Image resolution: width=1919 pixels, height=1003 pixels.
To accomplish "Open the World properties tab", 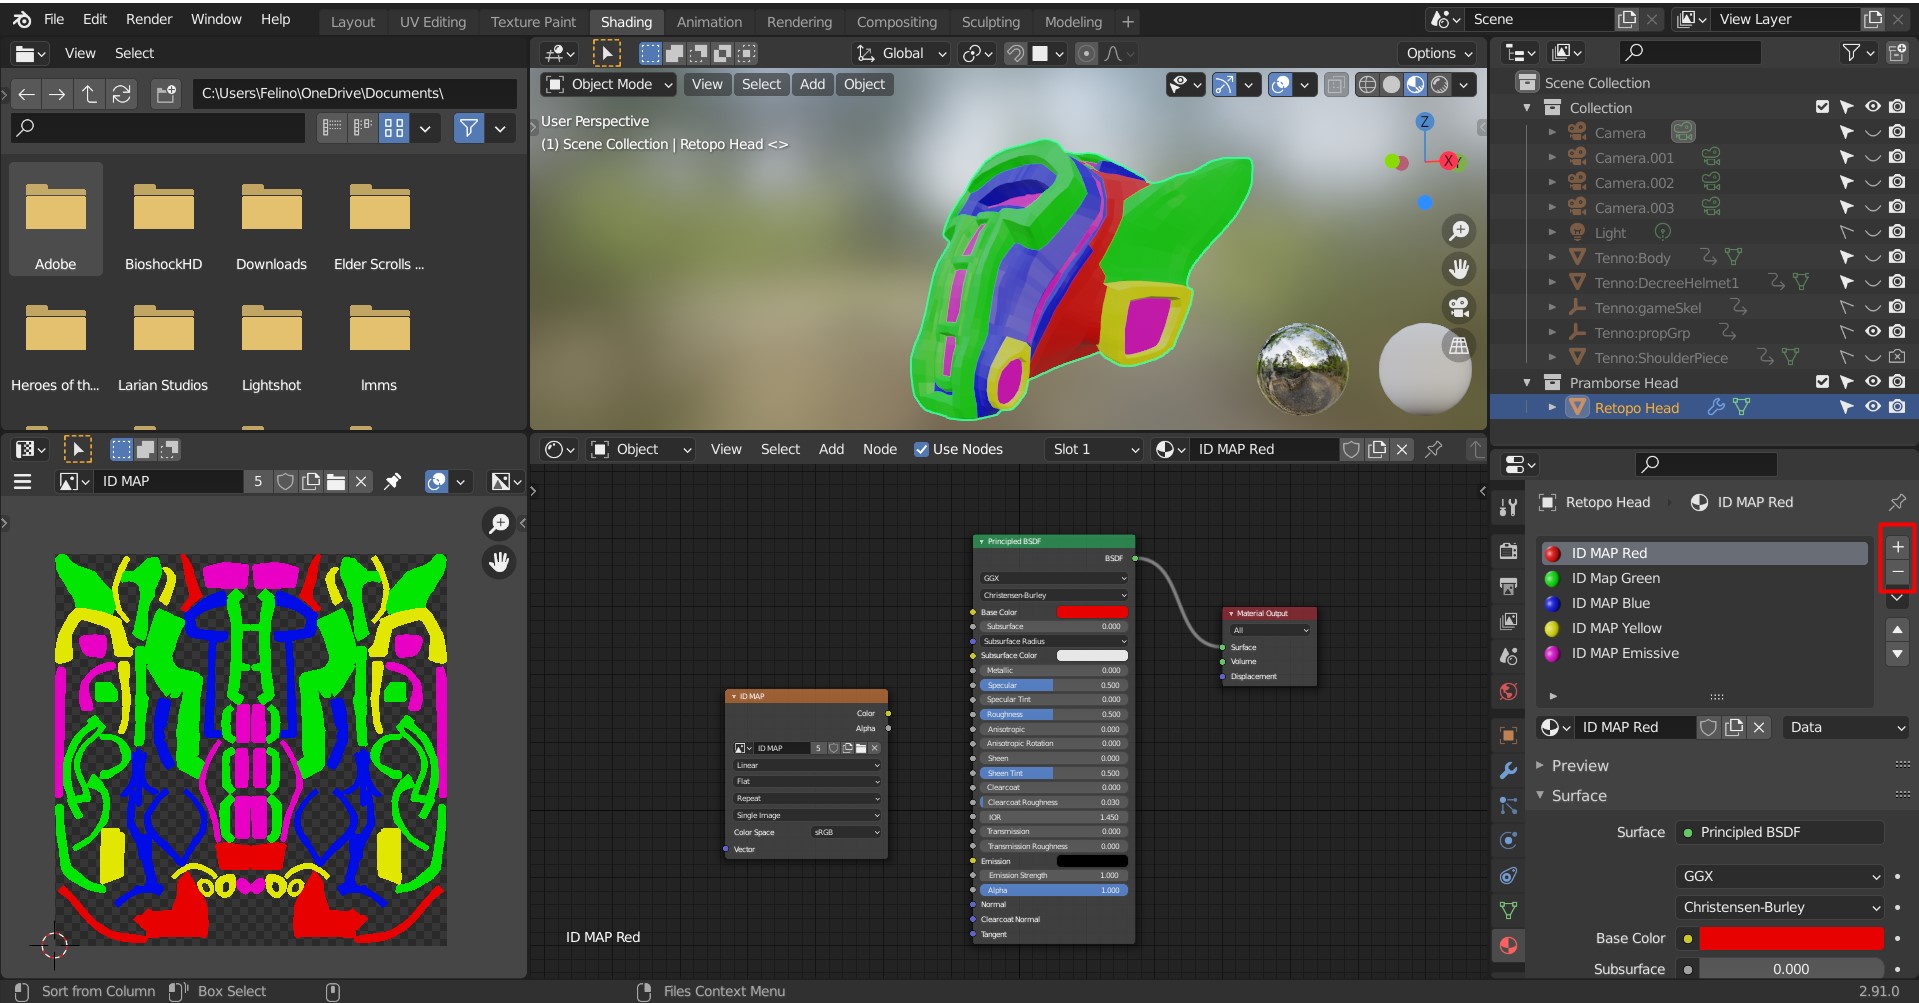I will [1508, 692].
